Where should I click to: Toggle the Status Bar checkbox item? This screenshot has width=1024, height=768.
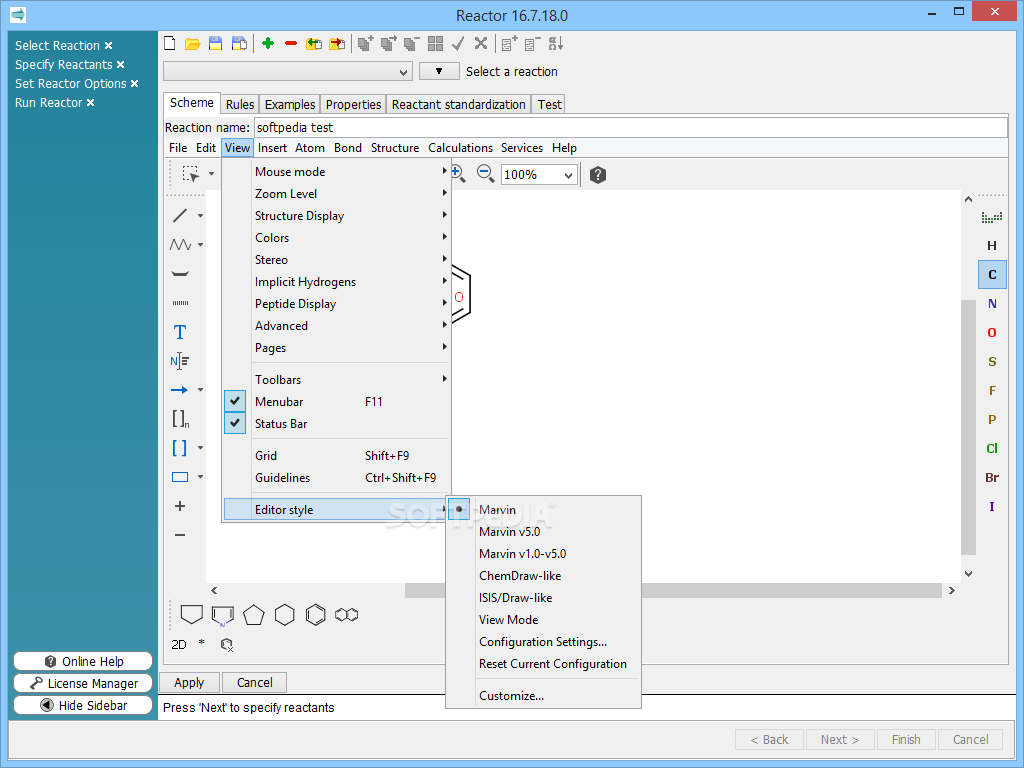pyautogui.click(x=336, y=424)
